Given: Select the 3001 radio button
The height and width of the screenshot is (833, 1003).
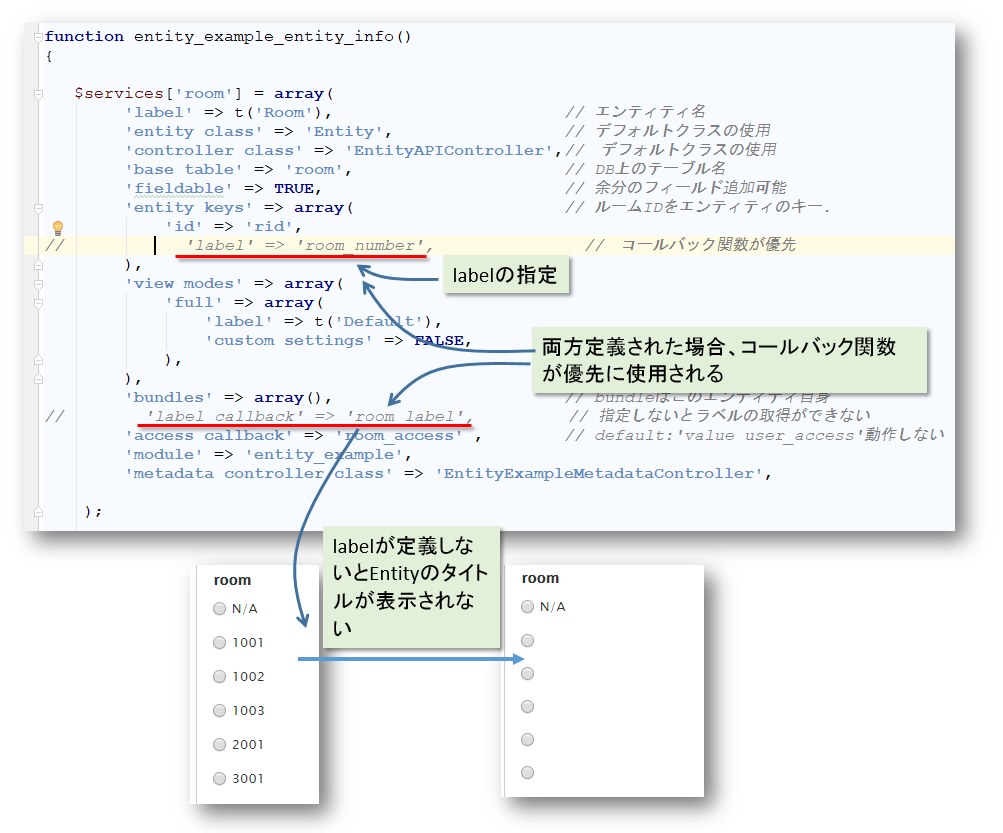Looking at the screenshot, I should pyautogui.click(x=219, y=778).
